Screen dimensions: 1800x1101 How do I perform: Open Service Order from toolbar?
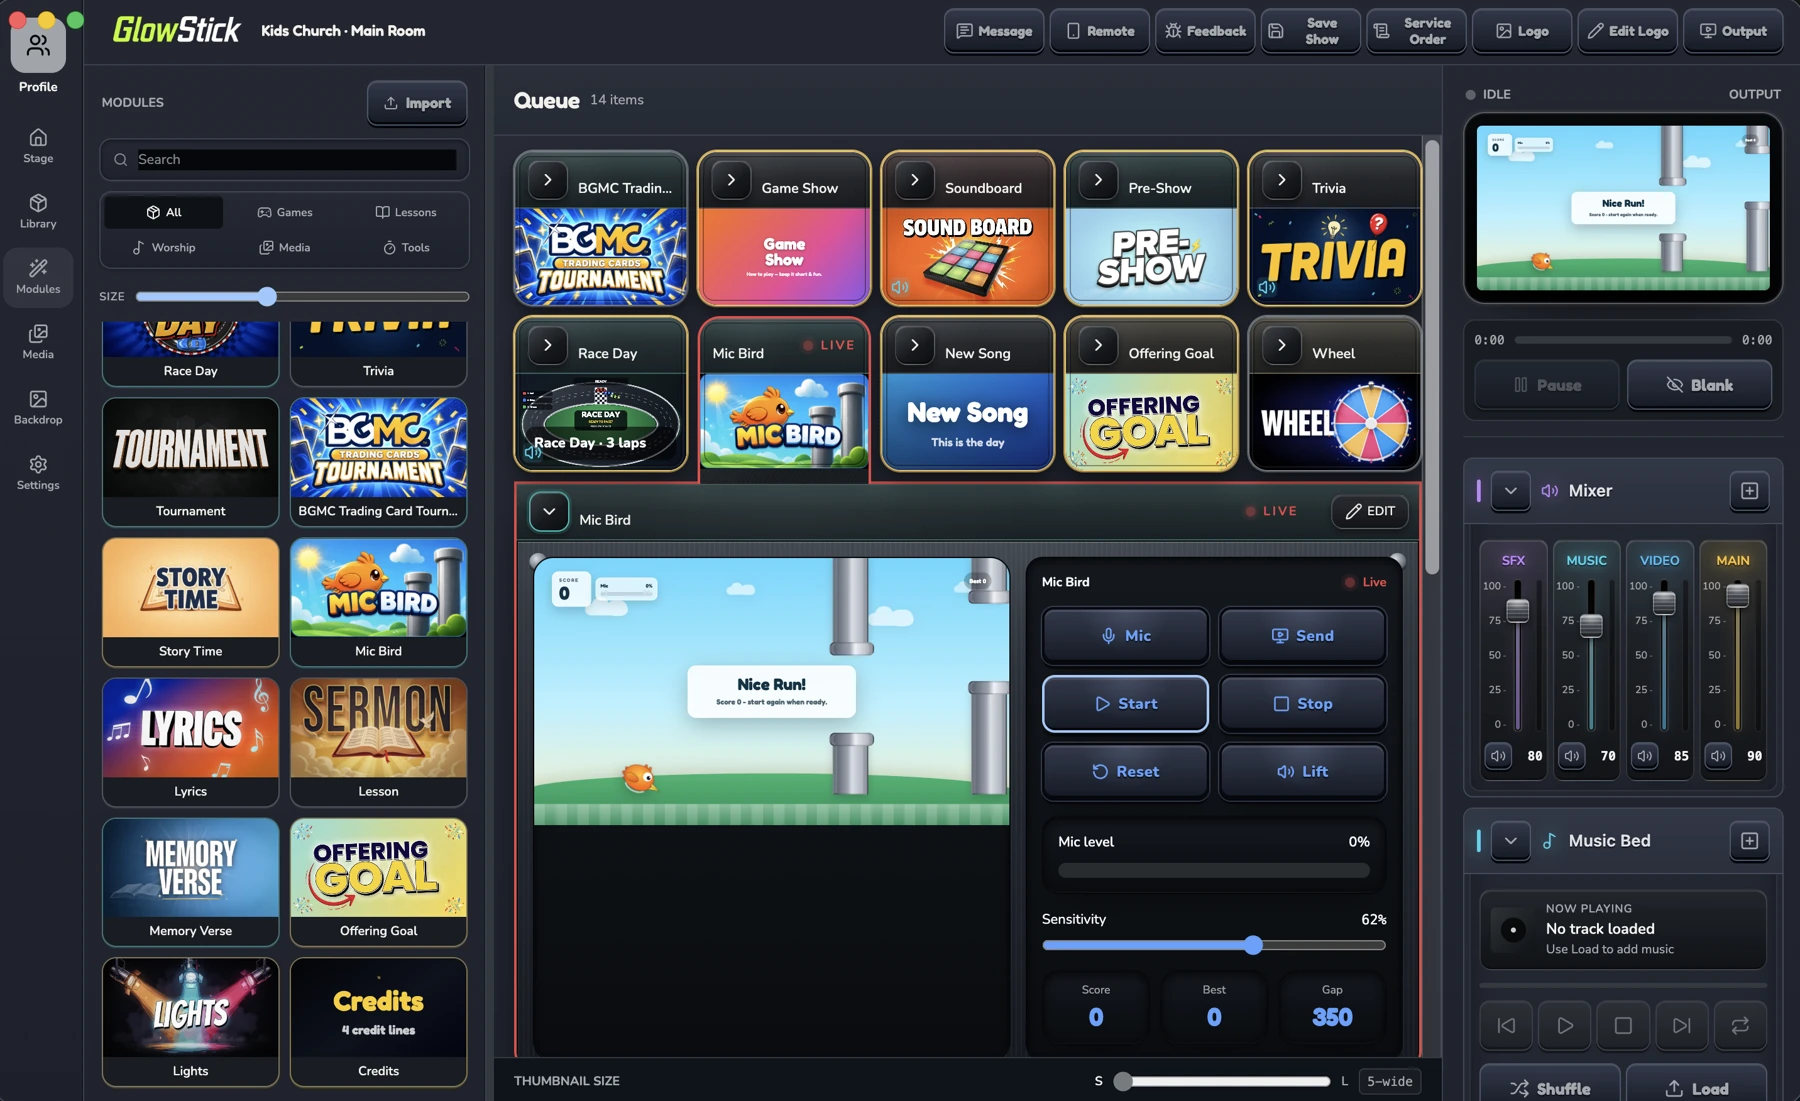[x=1416, y=31]
